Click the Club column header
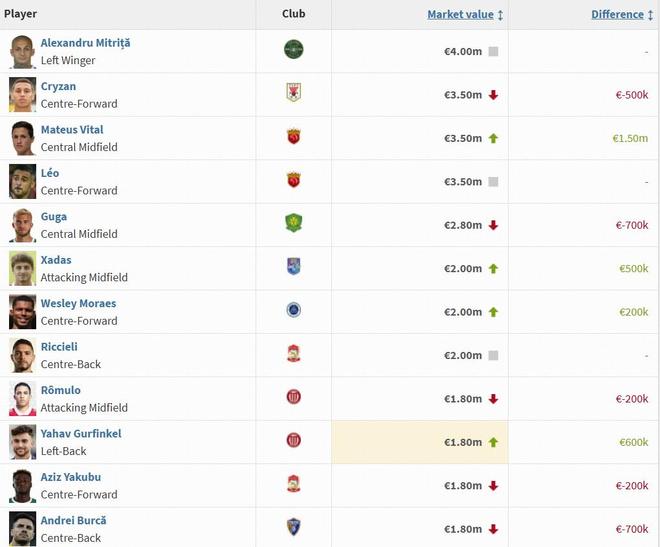The image size is (660, 547). (293, 14)
